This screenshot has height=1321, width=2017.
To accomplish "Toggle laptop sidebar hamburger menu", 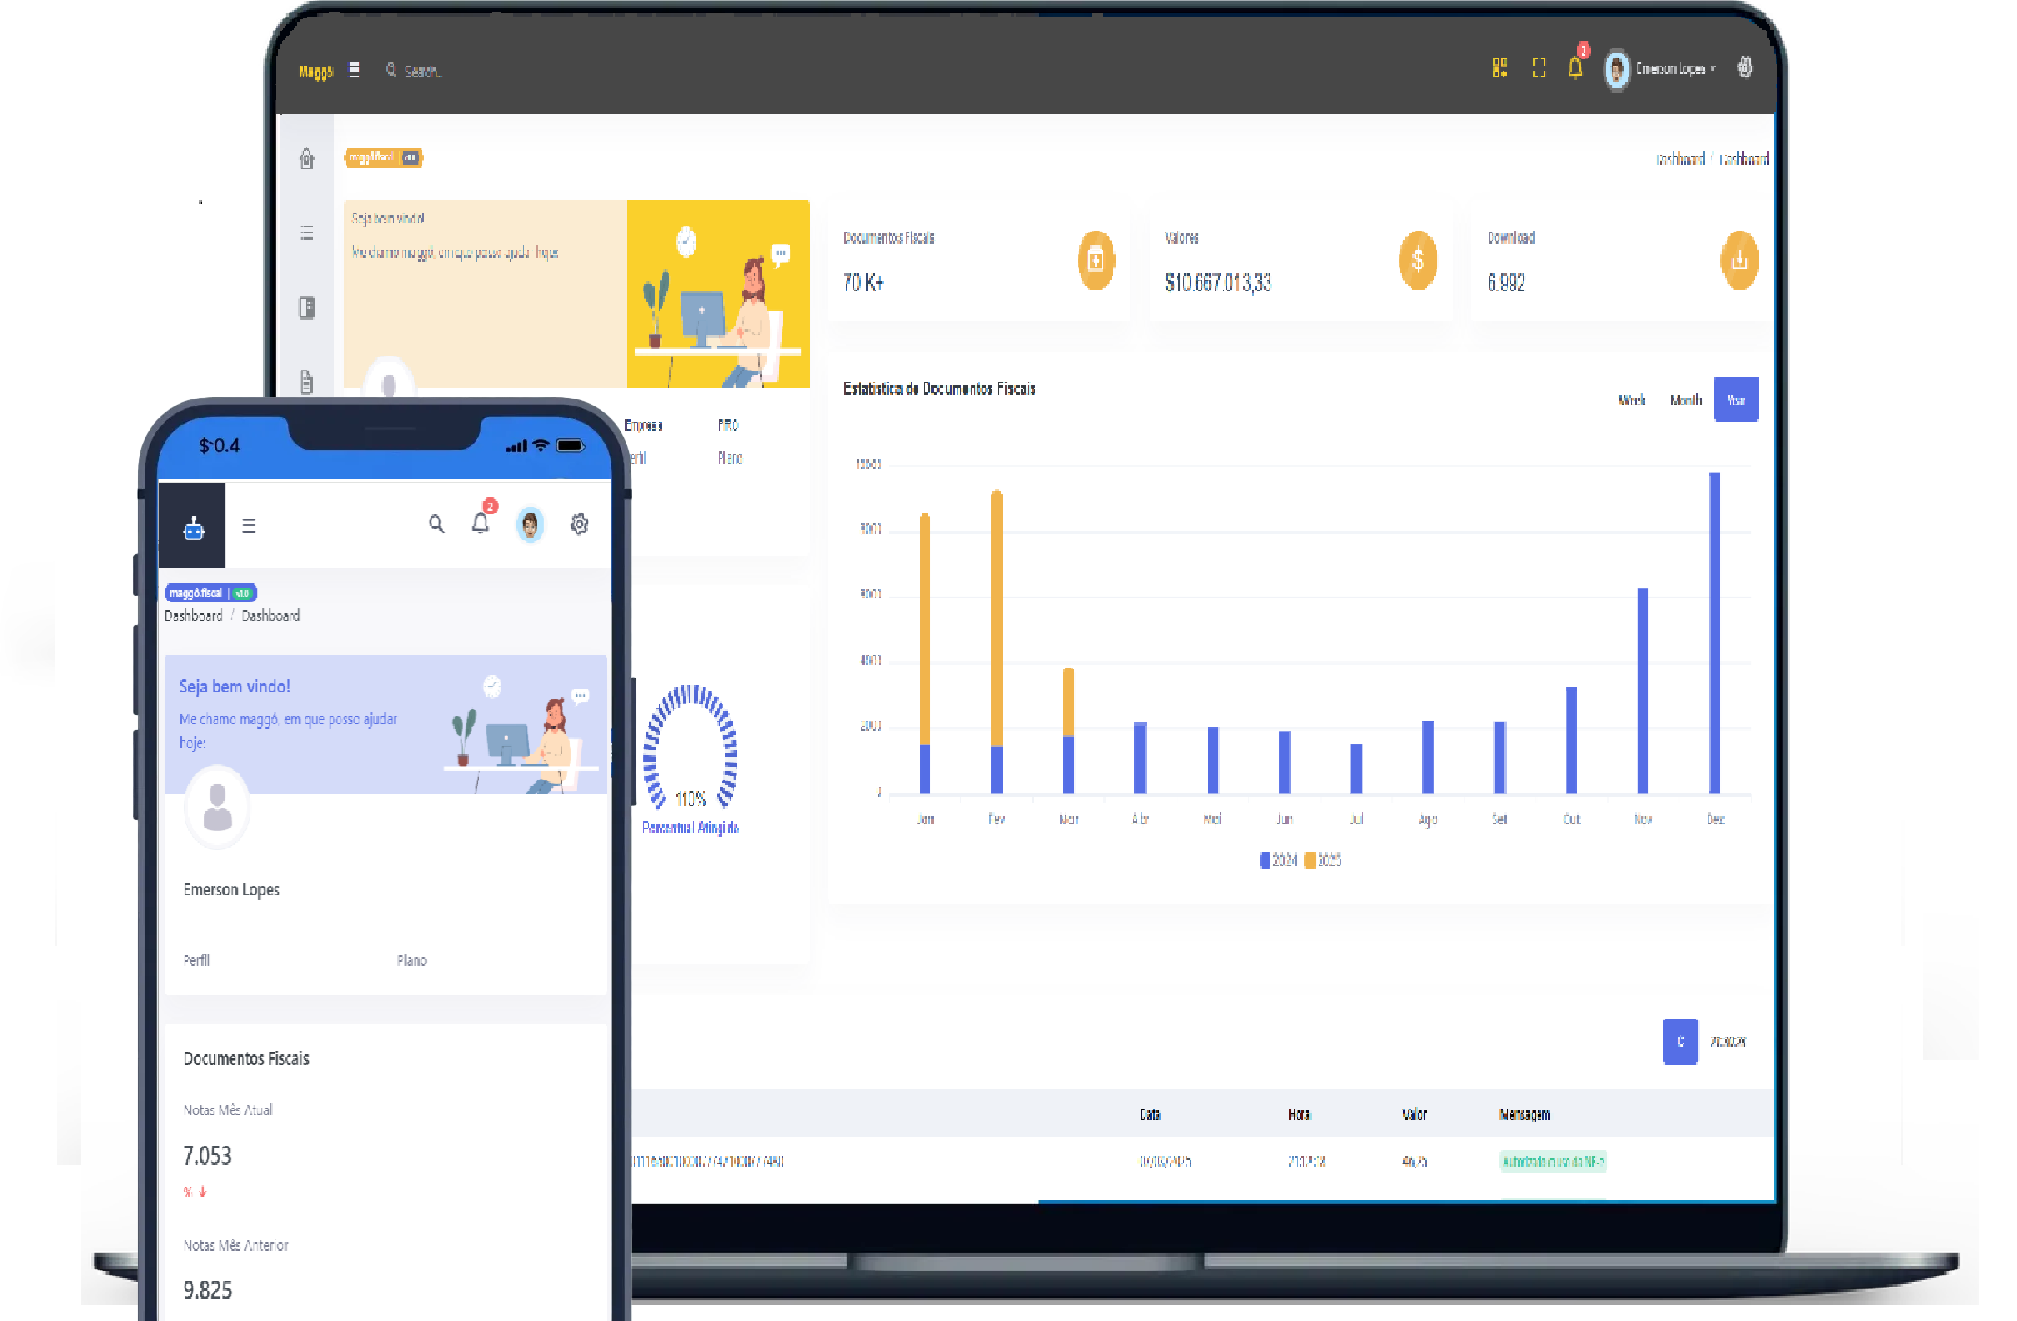I will (x=354, y=69).
